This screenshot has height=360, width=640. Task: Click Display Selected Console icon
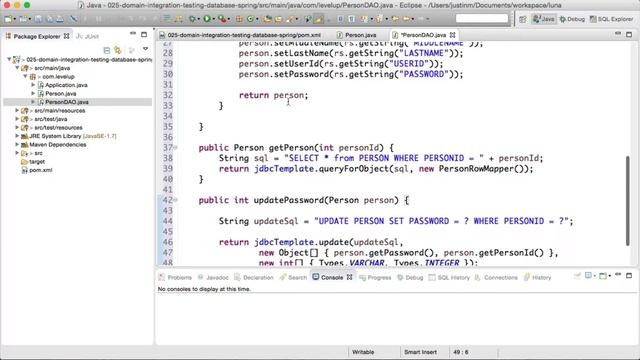(588, 276)
